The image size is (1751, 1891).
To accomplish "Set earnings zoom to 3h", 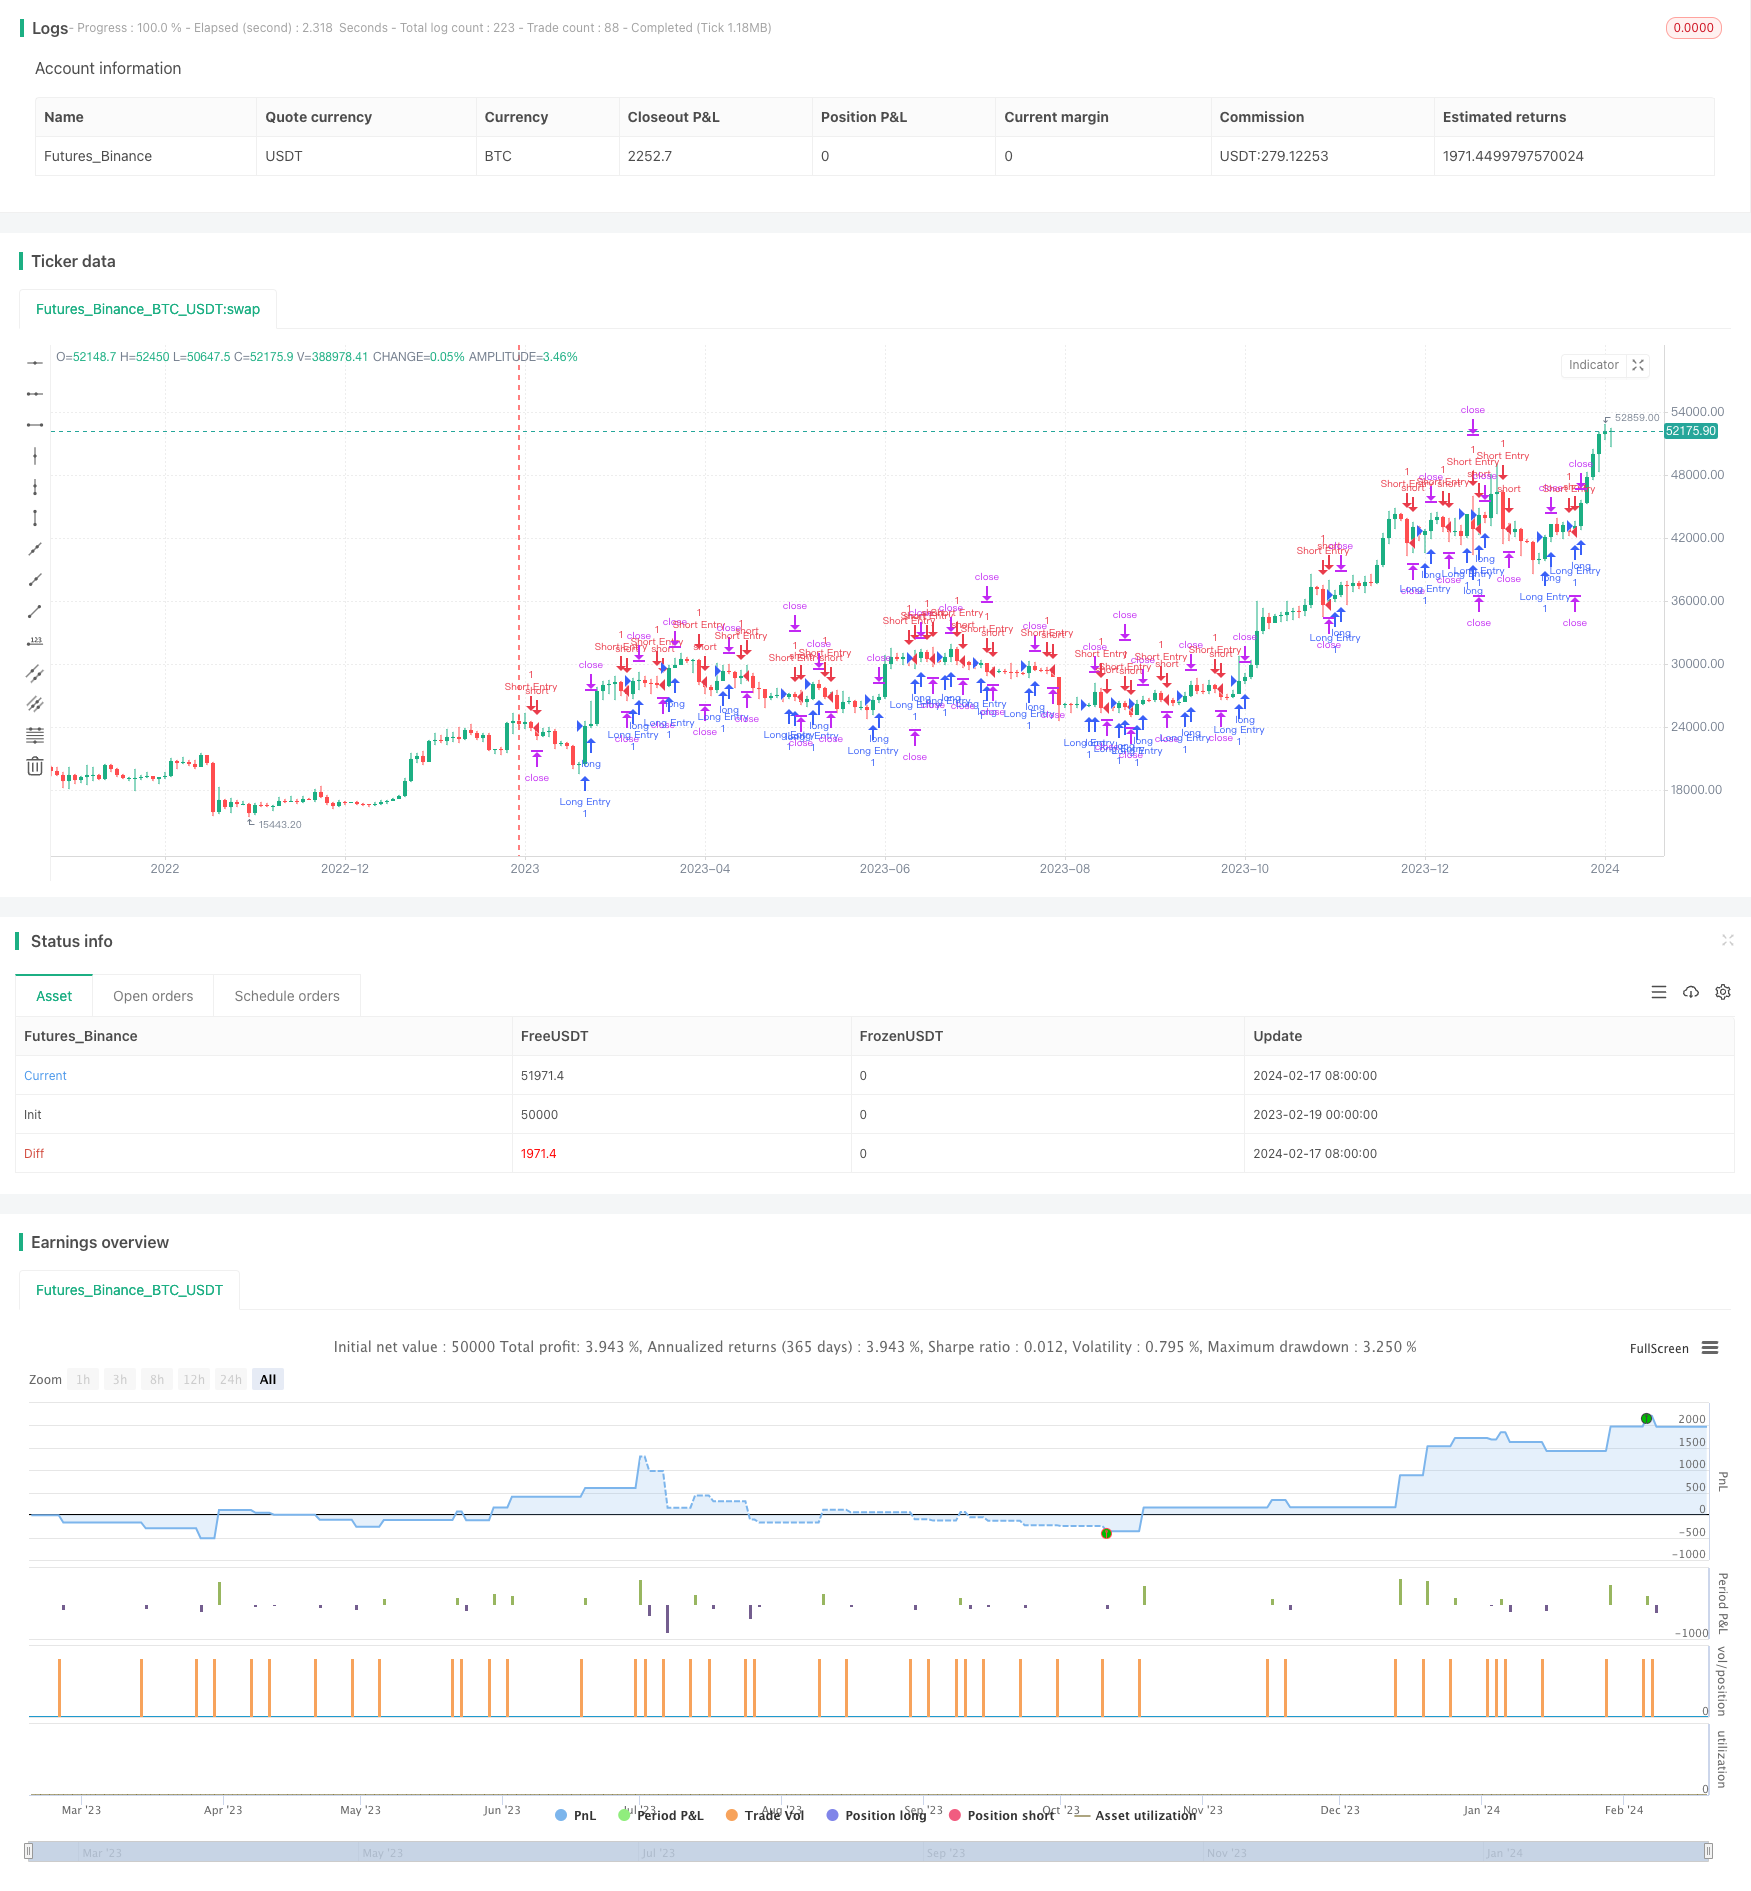I will click(x=120, y=1379).
